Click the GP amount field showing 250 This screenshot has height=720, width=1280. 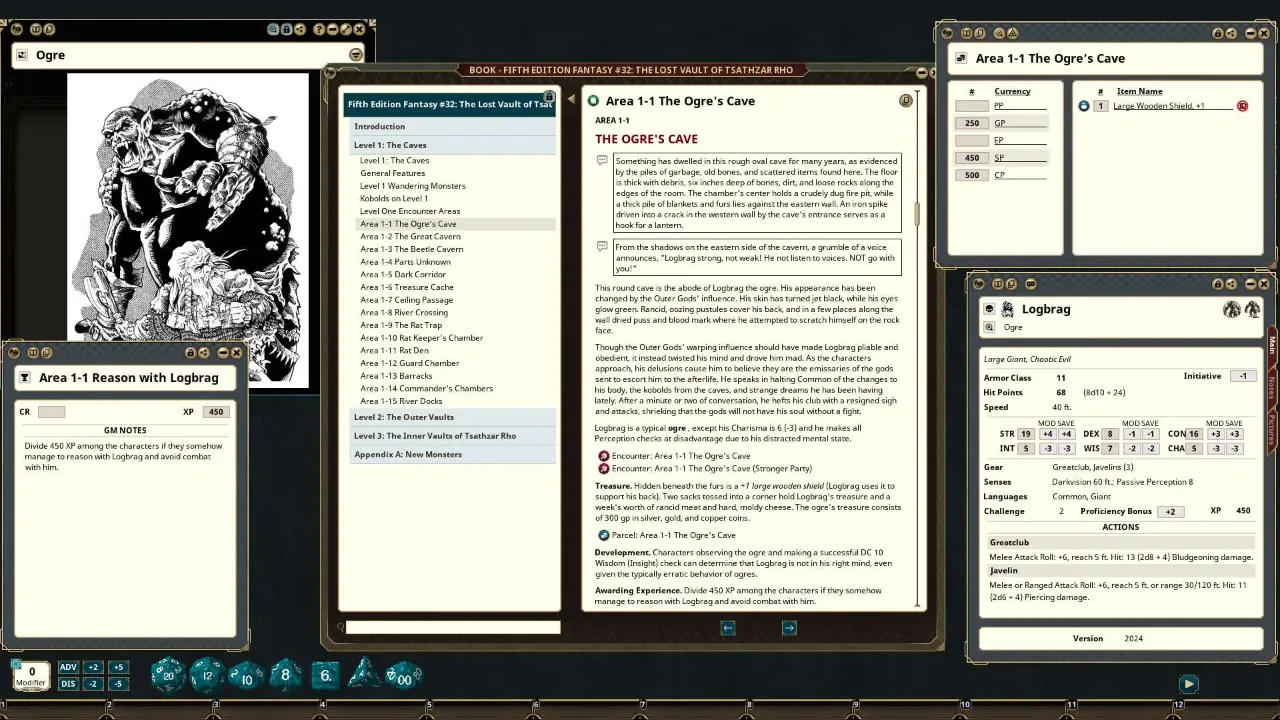(x=971, y=123)
